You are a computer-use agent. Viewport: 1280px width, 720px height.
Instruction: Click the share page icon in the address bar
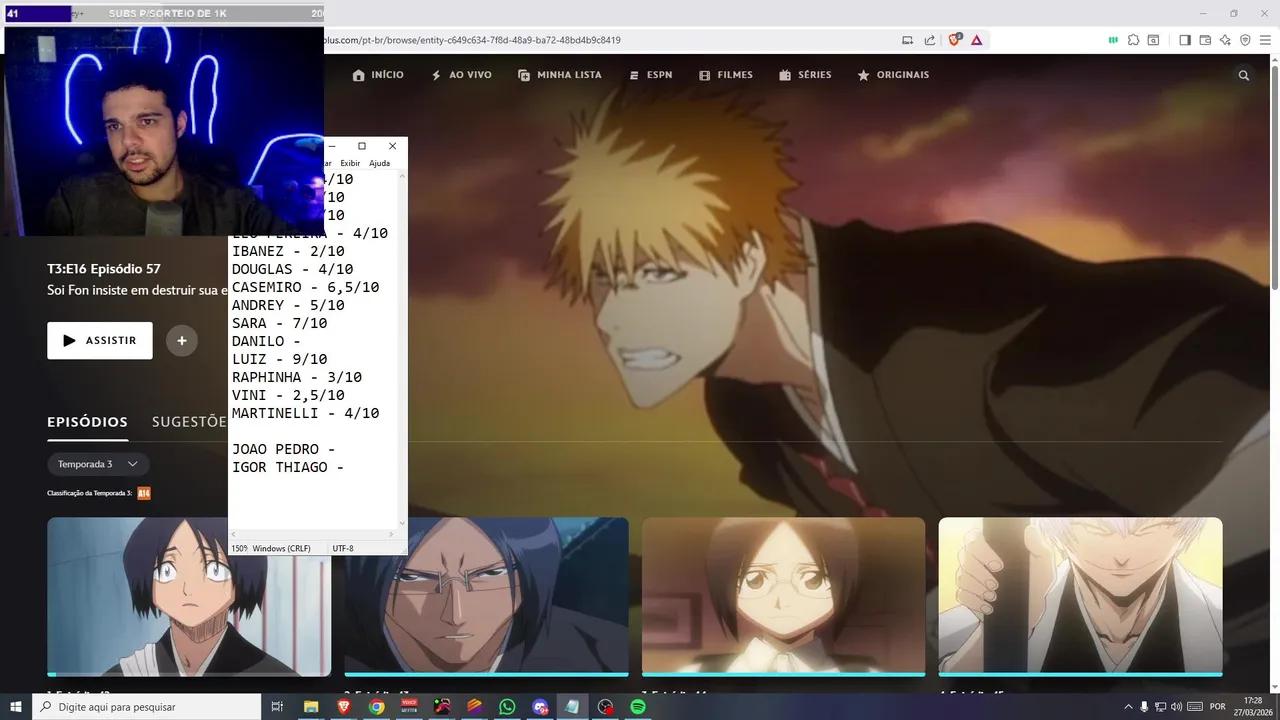click(x=929, y=40)
